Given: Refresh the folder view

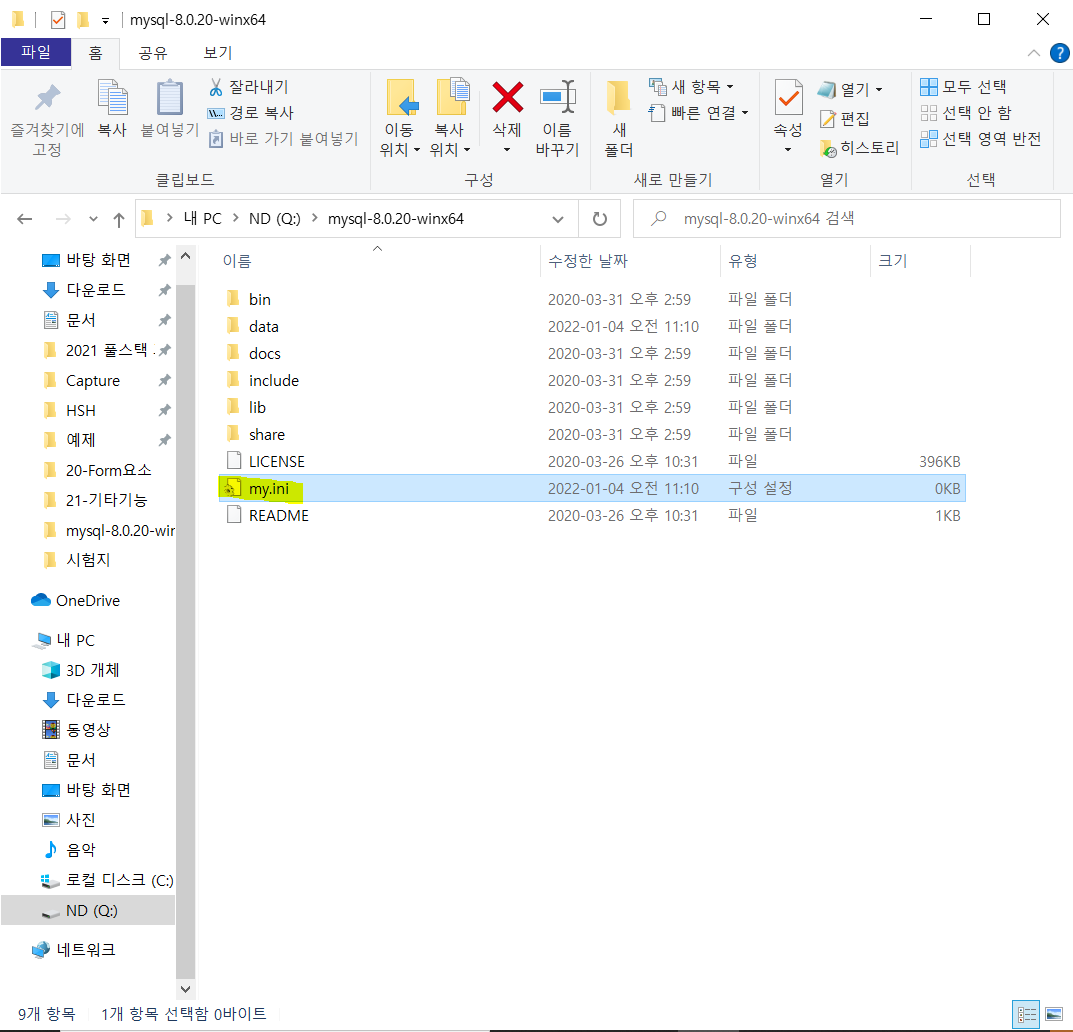Looking at the screenshot, I should (599, 219).
